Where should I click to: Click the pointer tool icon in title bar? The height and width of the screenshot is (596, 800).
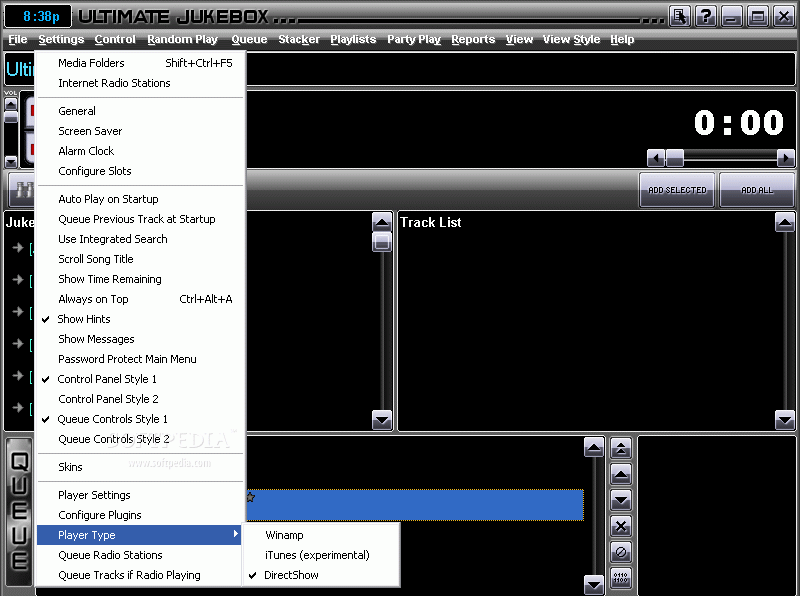pos(680,16)
